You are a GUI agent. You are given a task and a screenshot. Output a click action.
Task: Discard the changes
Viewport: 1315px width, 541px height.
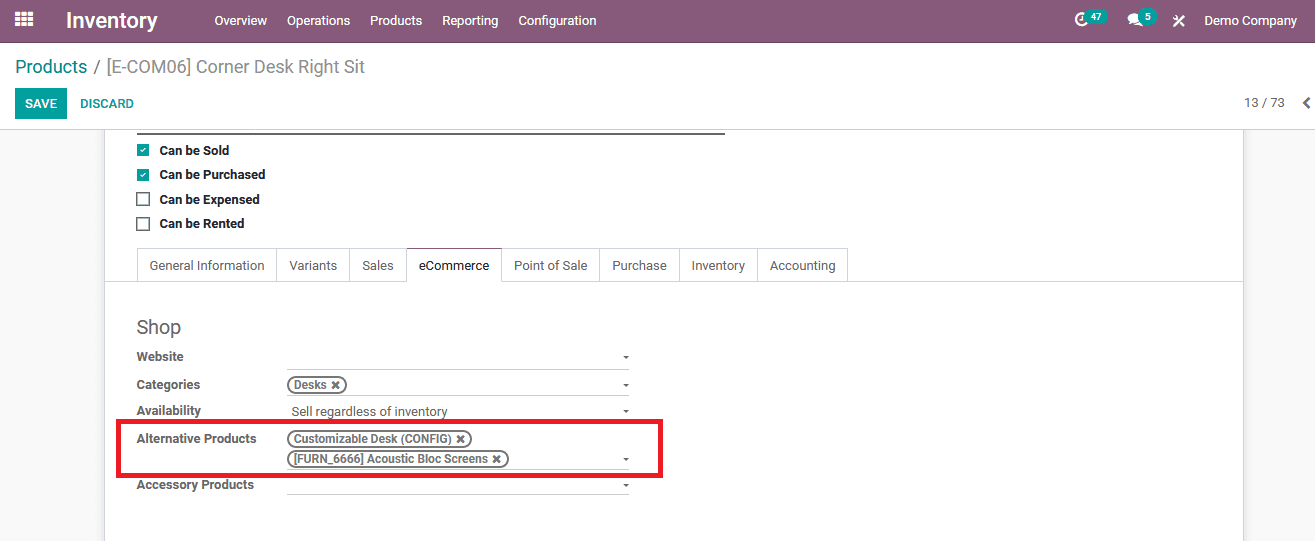click(x=107, y=103)
